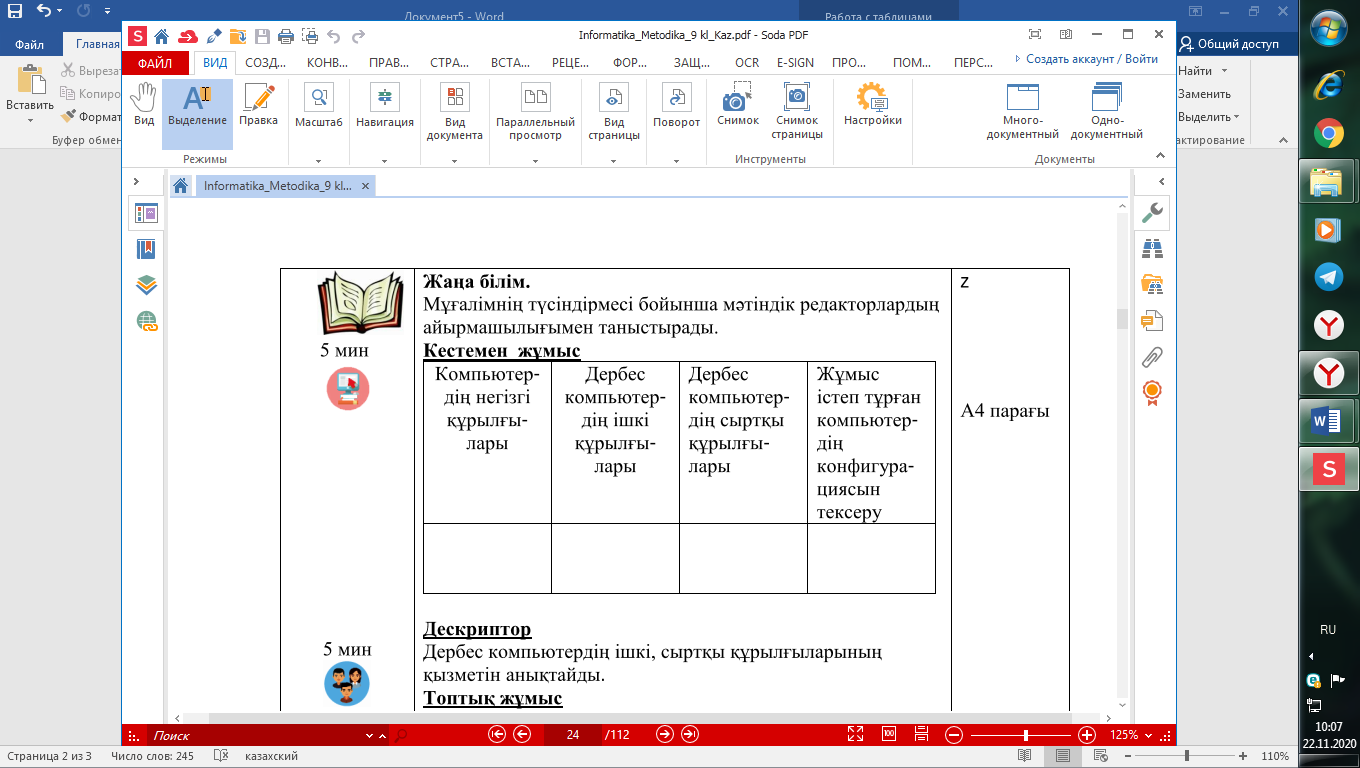
Task: Click the Поиск search field in bottom bar
Action: pos(257,735)
